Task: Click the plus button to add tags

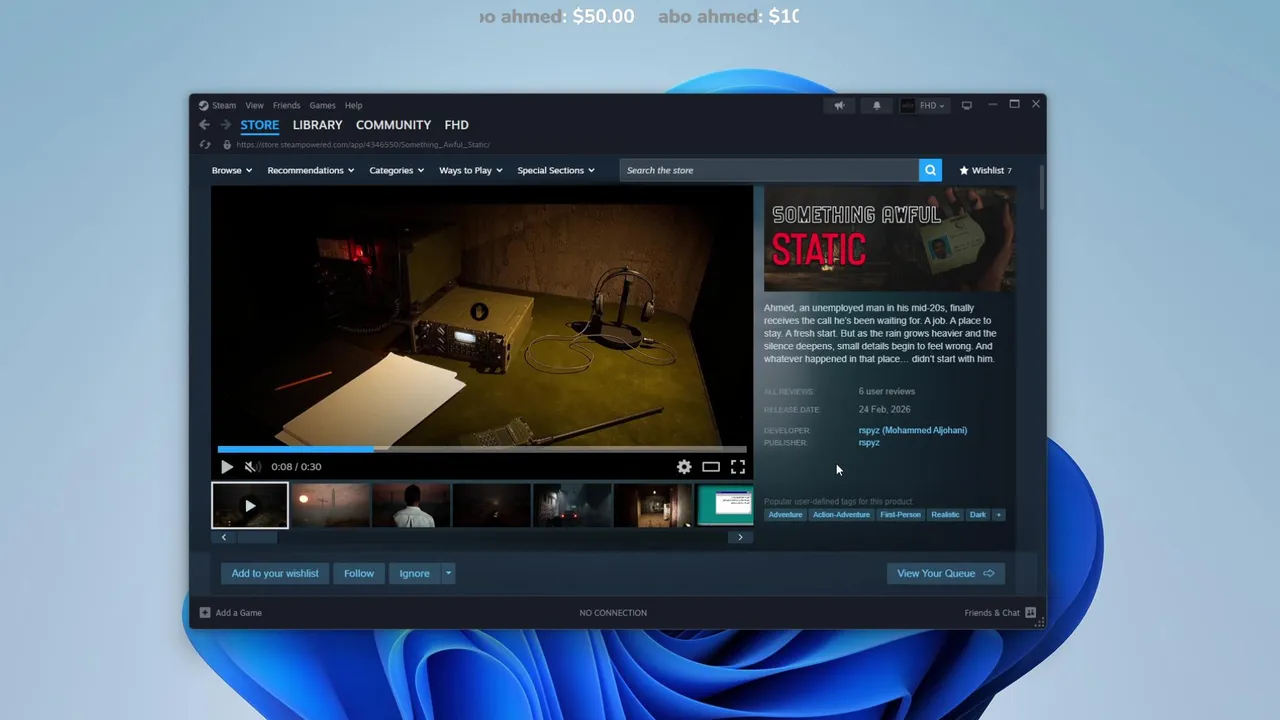Action: [x=998, y=515]
